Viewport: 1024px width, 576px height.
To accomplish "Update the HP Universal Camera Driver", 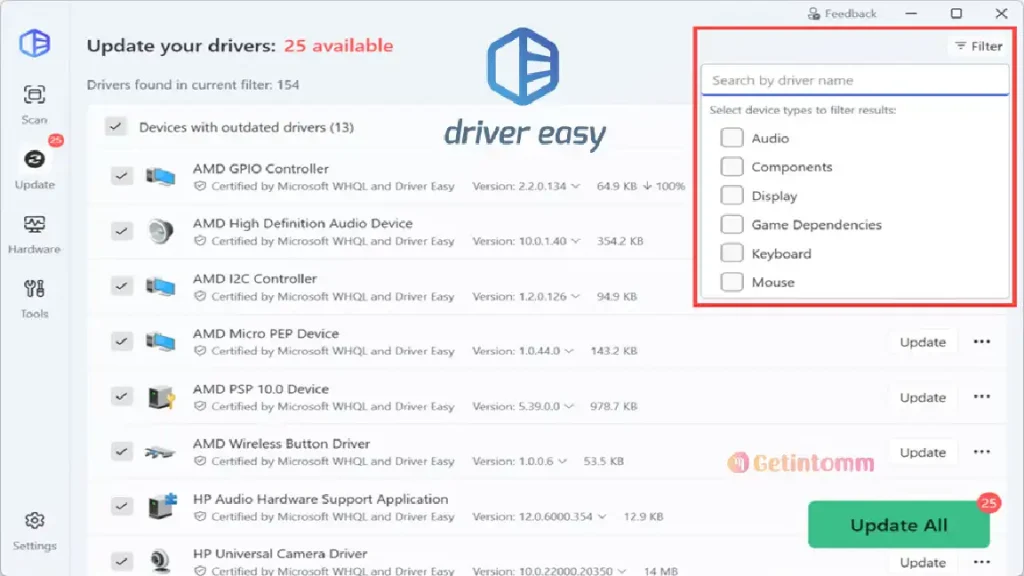I will [923, 562].
